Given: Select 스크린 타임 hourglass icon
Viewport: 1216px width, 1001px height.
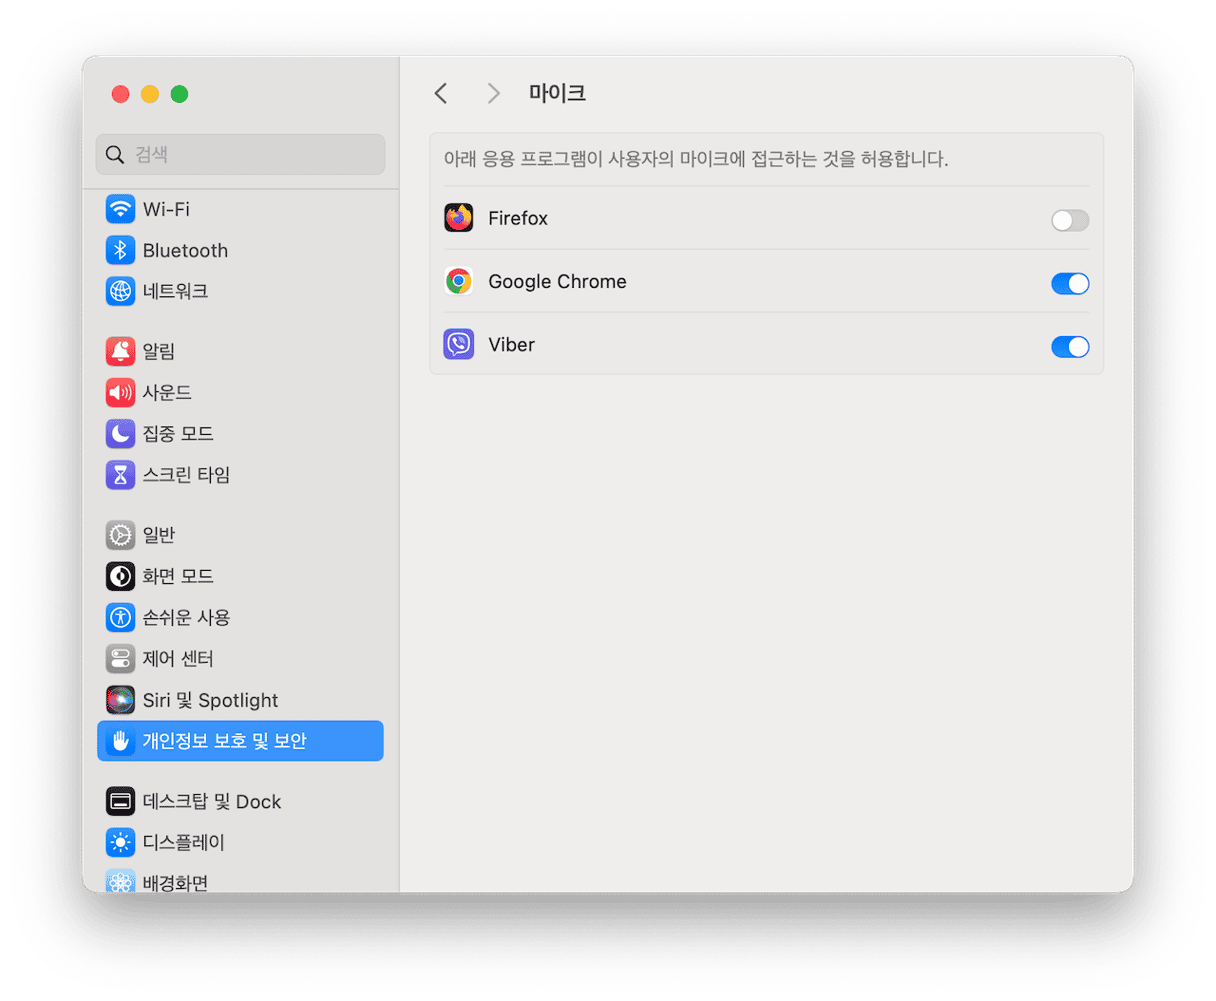Looking at the screenshot, I should [x=120, y=475].
